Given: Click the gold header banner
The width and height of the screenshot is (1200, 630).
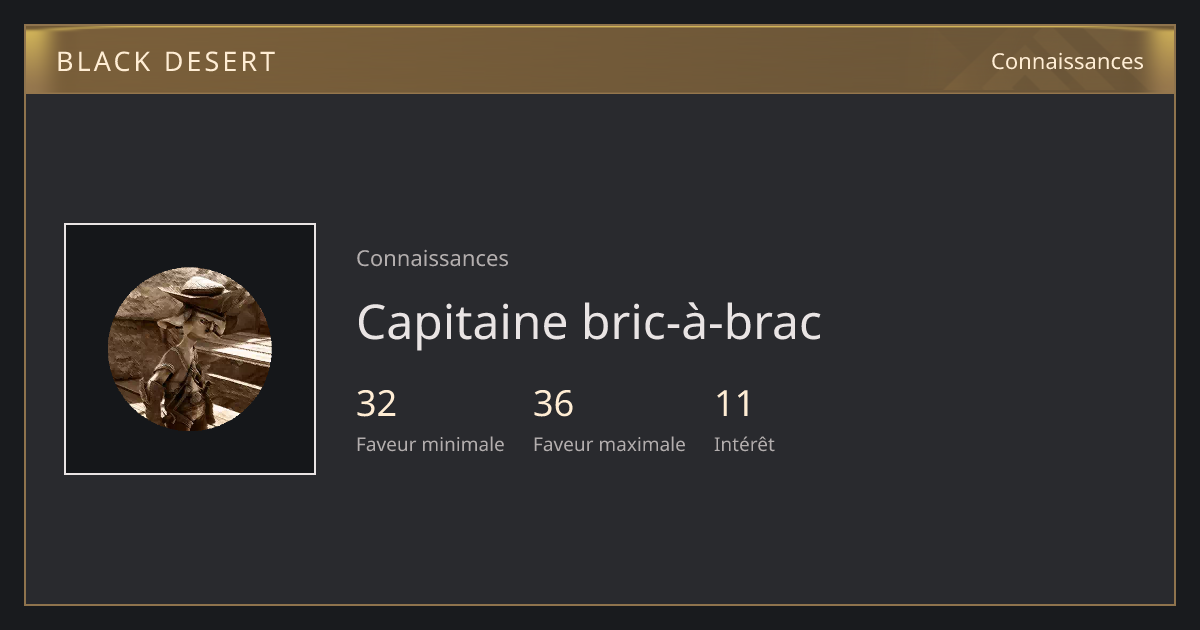Looking at the screenshot, I should click(x=600, y=60).
